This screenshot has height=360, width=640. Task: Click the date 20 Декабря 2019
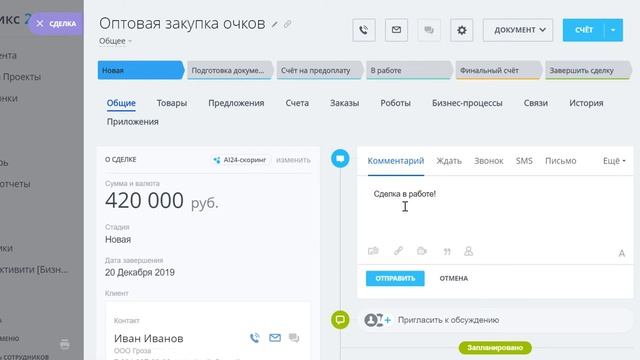[x=140, y=272]
